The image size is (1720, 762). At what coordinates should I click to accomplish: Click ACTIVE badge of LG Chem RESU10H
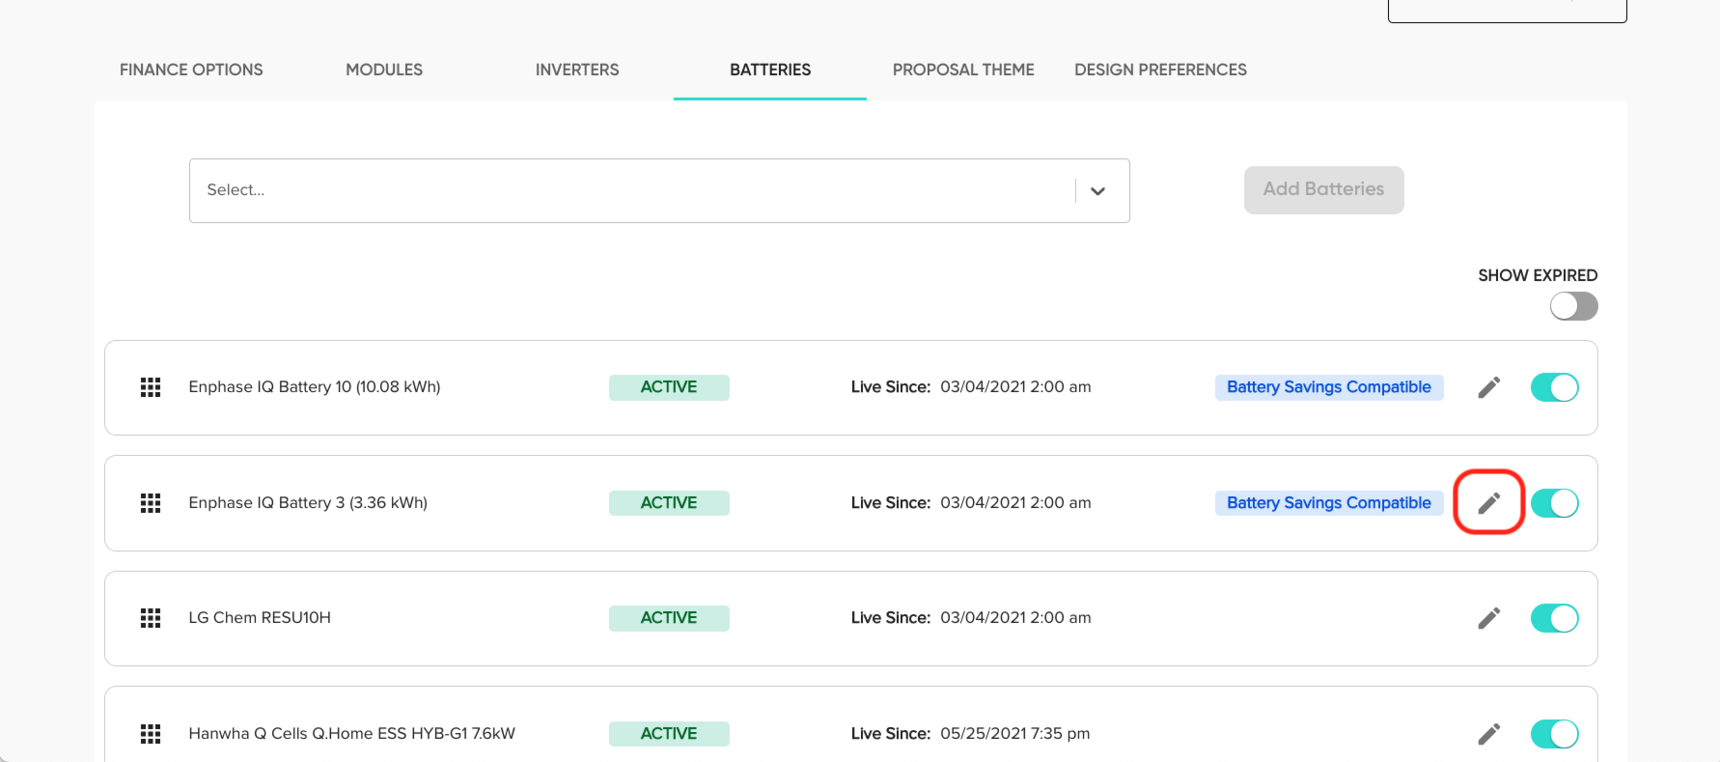(669, 618)
